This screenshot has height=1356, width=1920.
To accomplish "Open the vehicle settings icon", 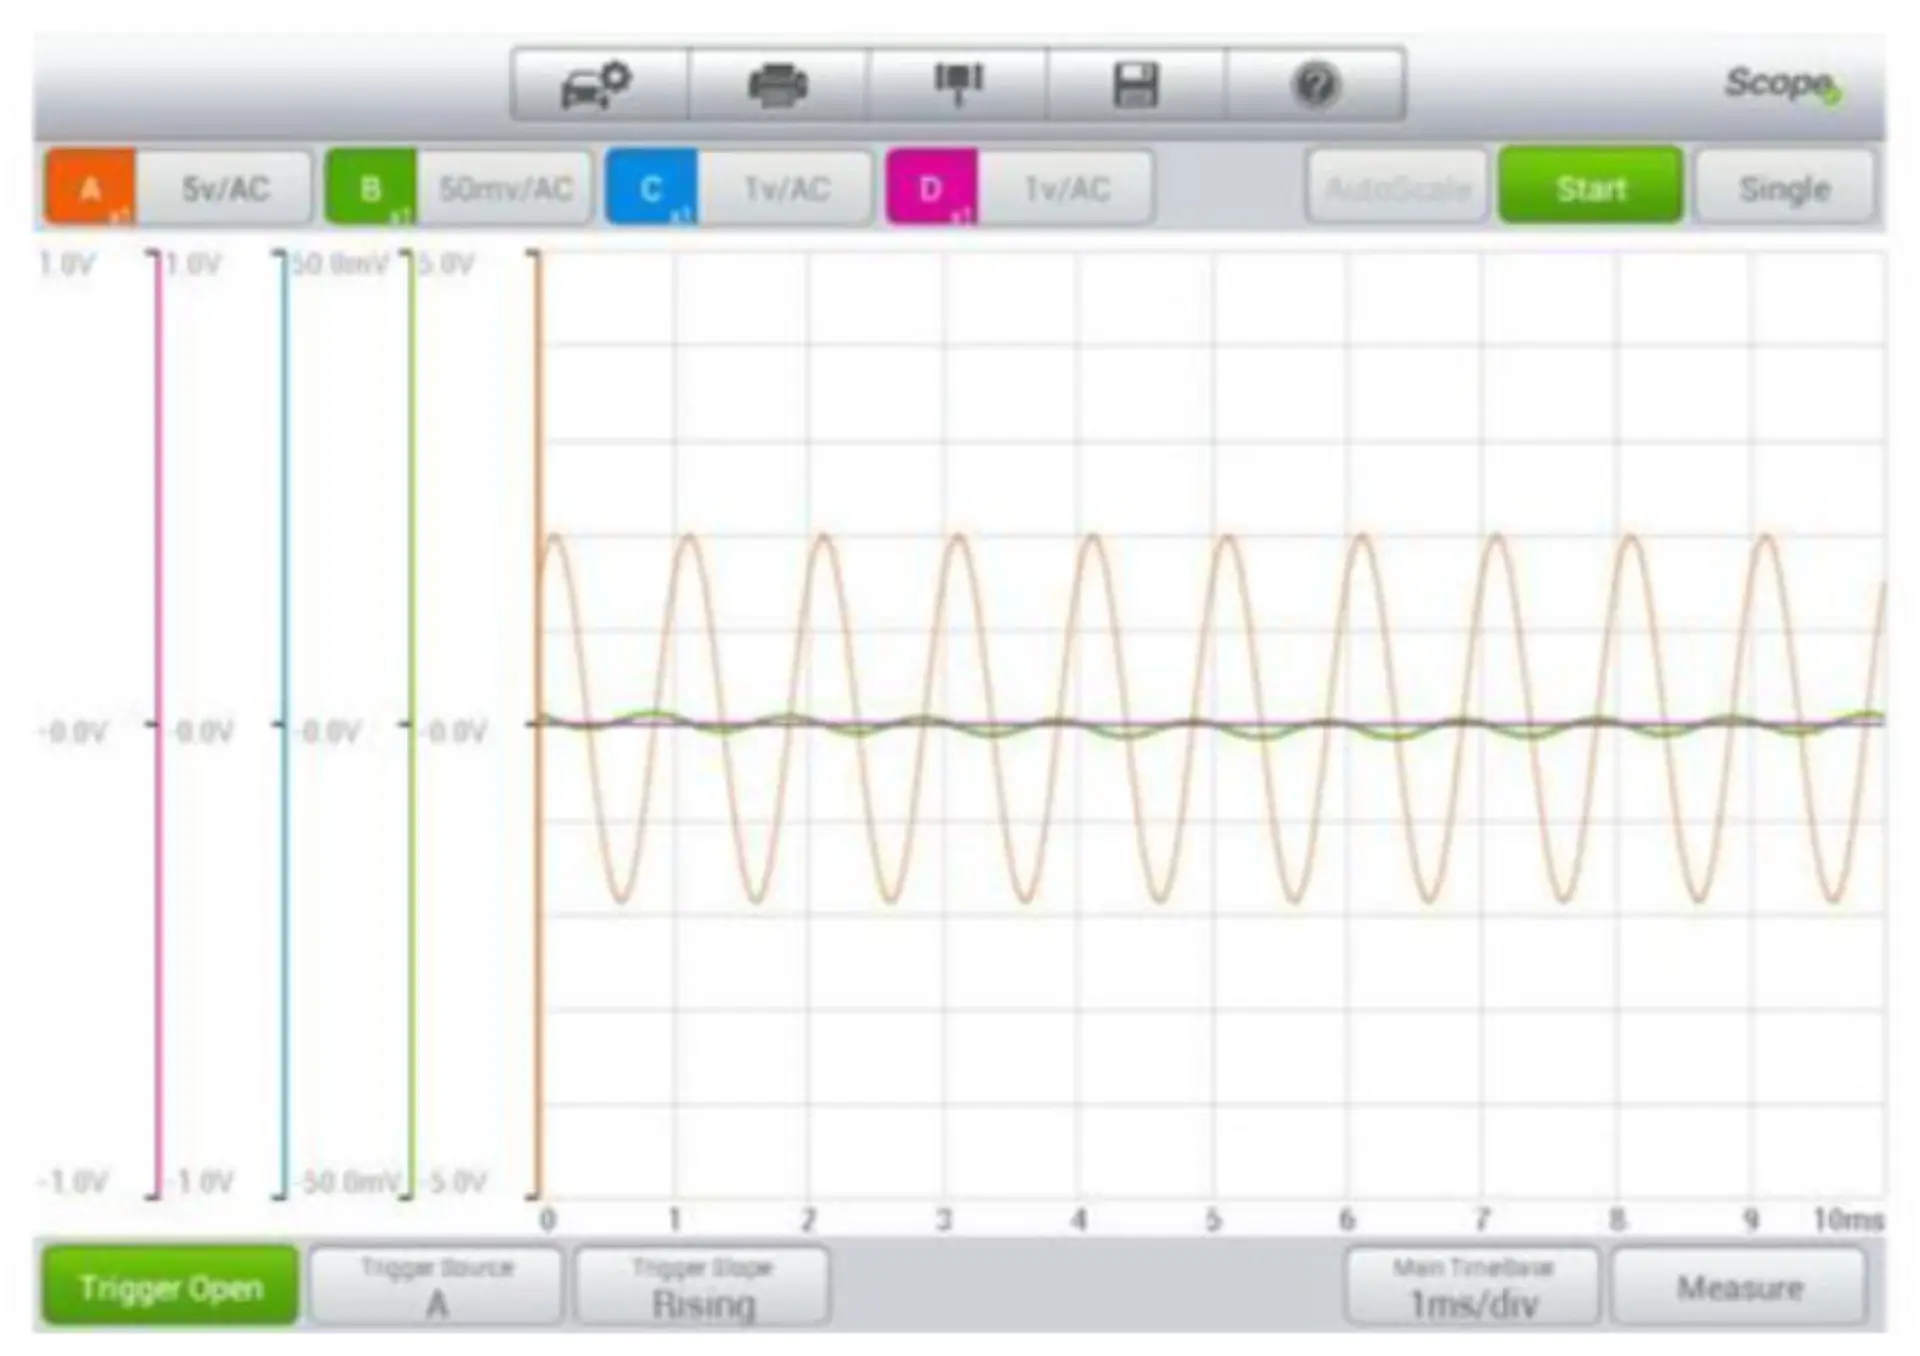I will tap(598, 85).
